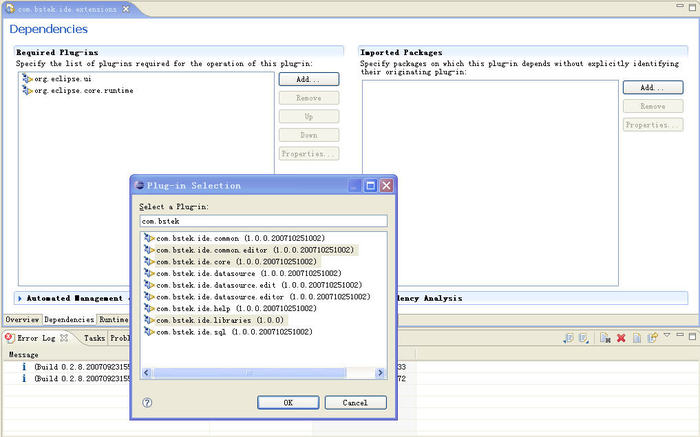The width and height of the screenshot is (700, 437).
Task: Click the Error Log tab icon
Action: point(9,337)
